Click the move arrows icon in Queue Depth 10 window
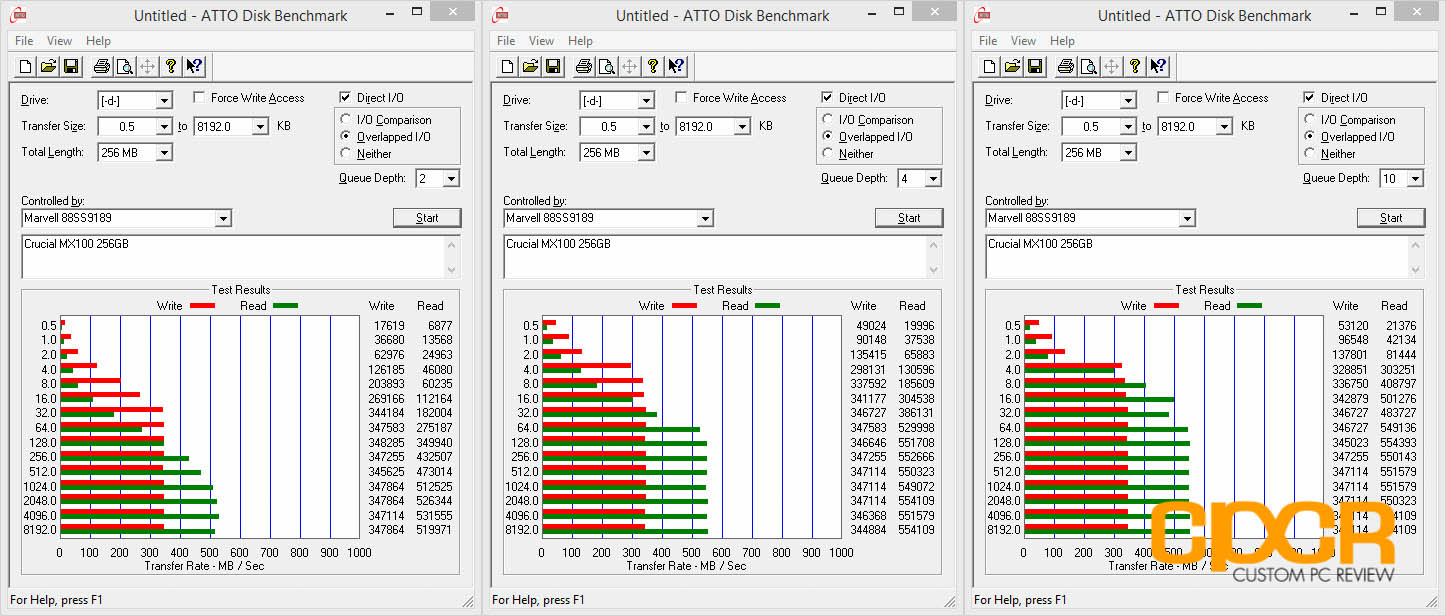Viewport: 1446px width, 616px height. coord(1112,67)
